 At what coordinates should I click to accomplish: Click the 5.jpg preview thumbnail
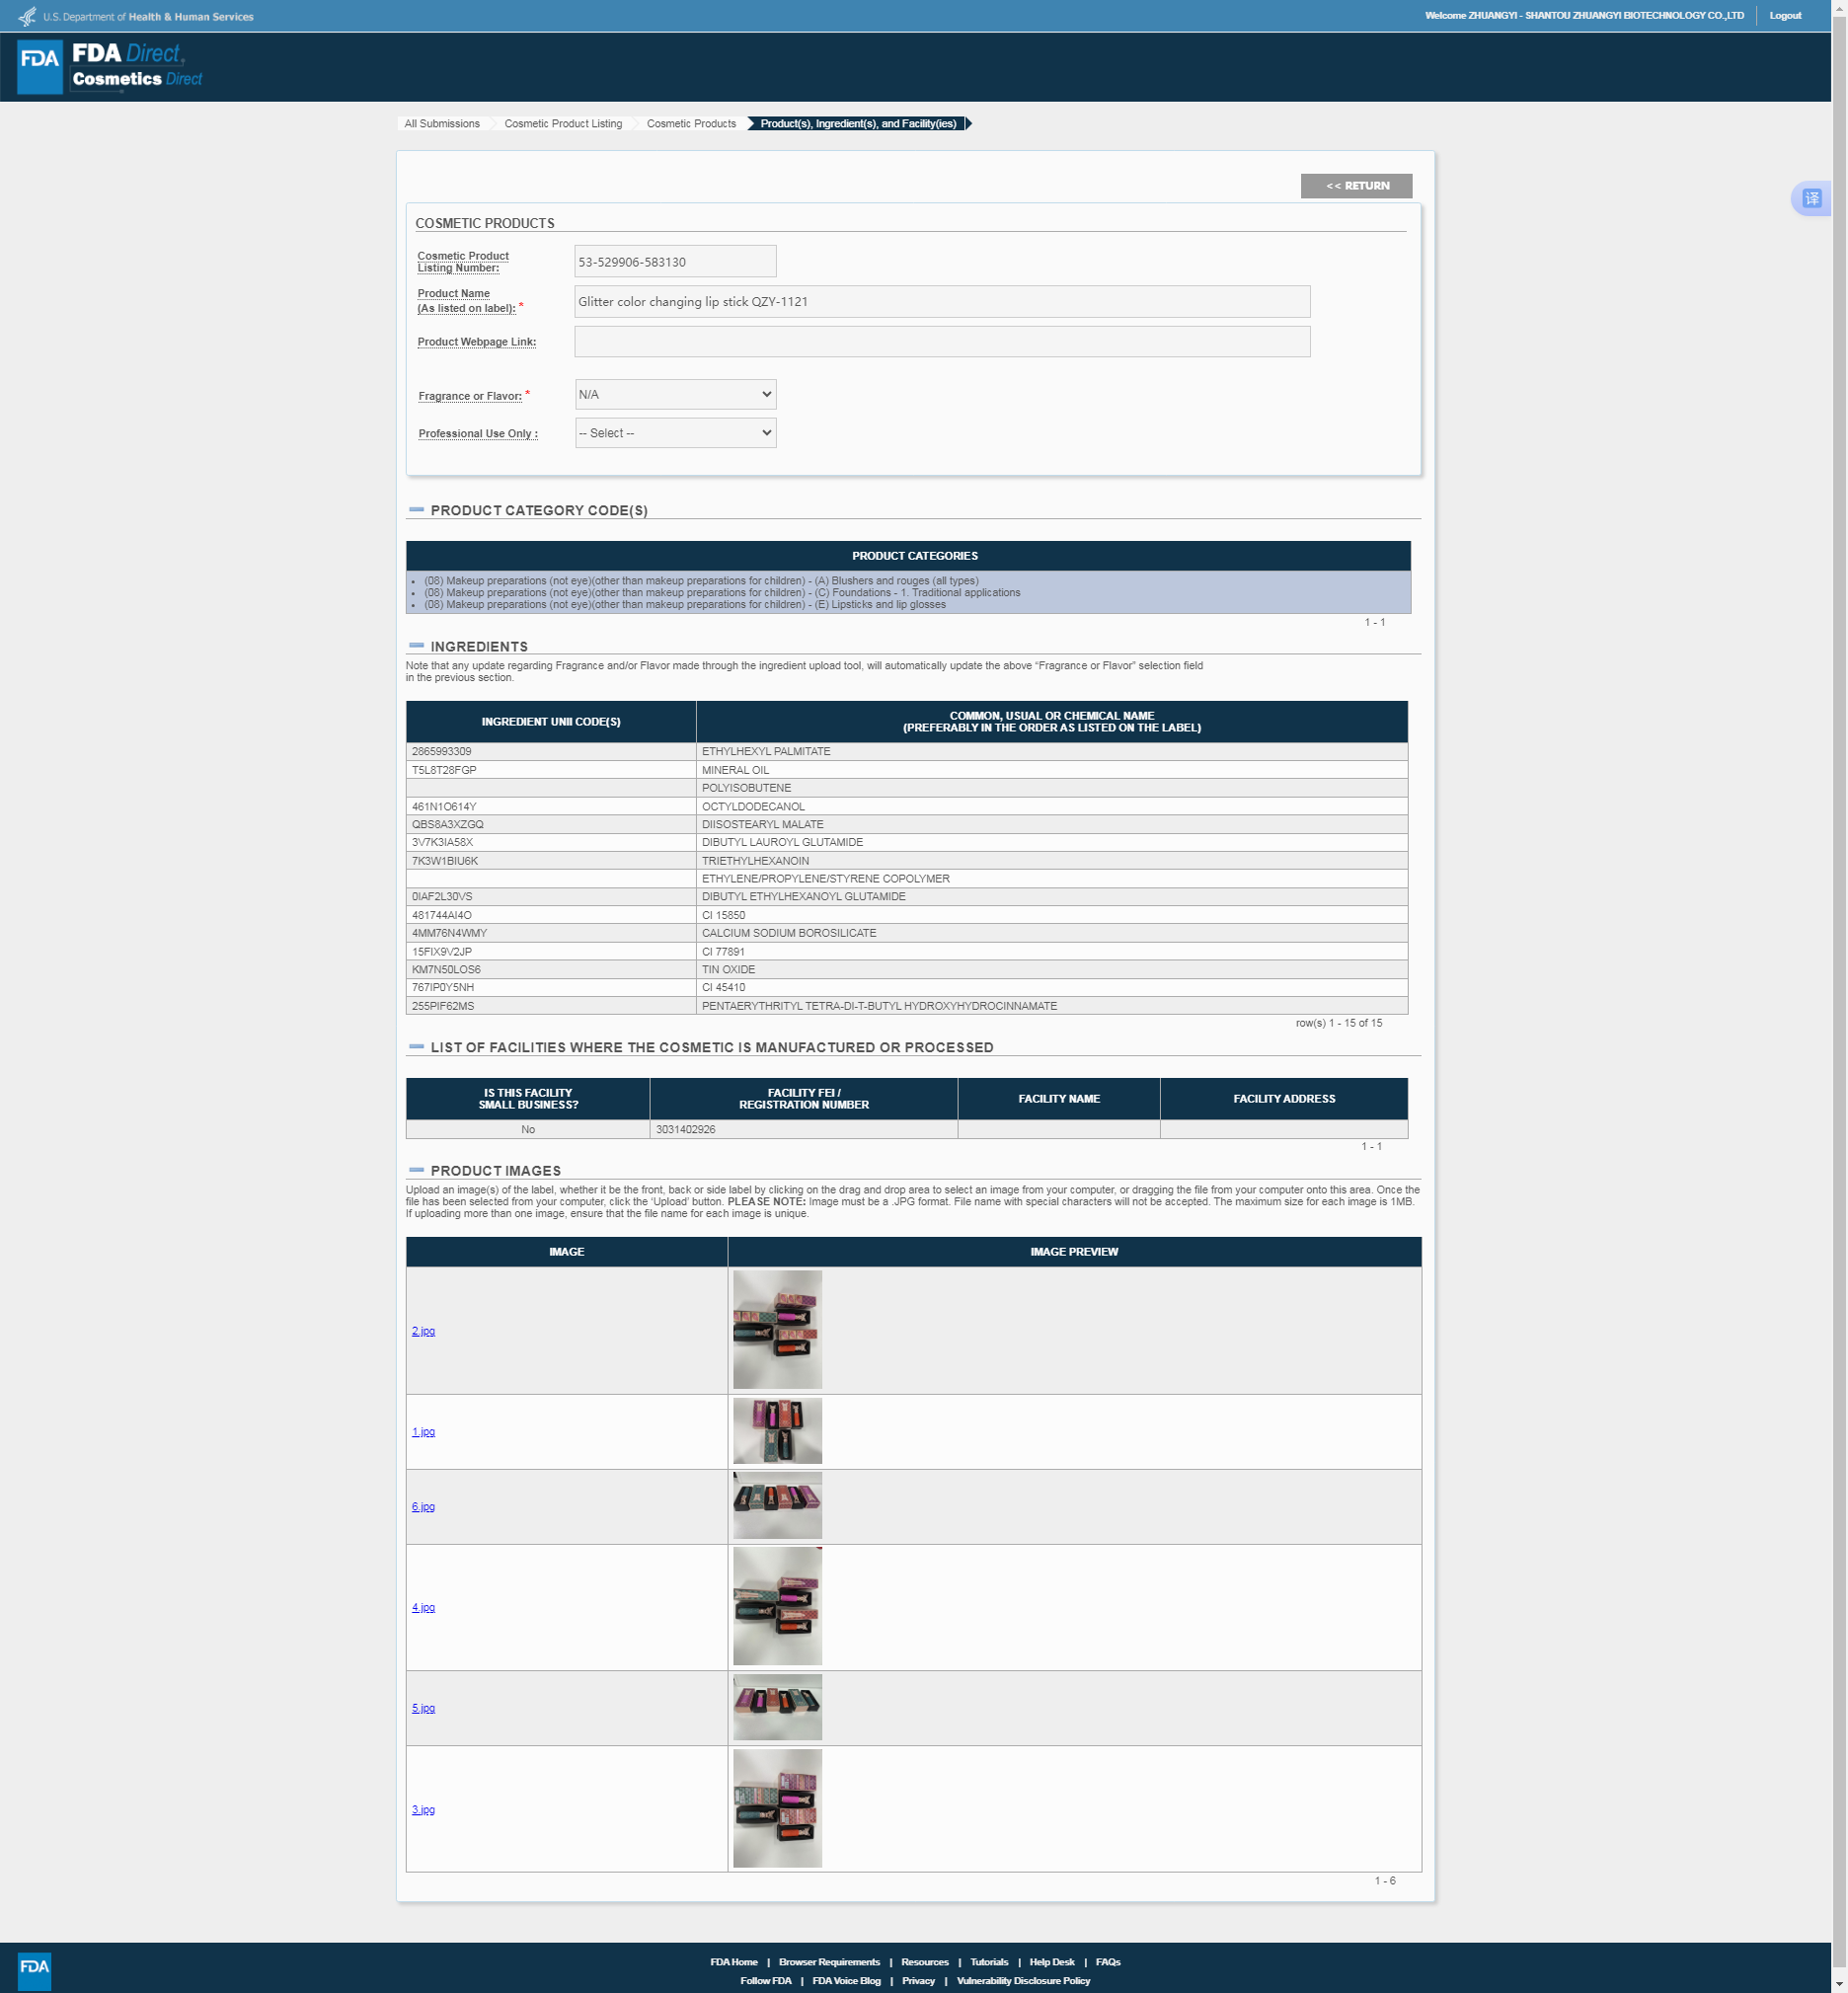(777, 1708)
